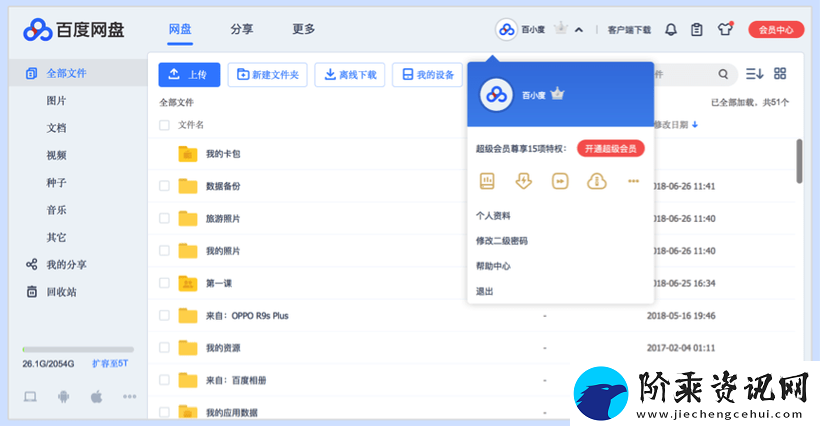Switch to grid view icon
Image resolution: width=820 pixels, height=426 pixels.
point(780,74)
